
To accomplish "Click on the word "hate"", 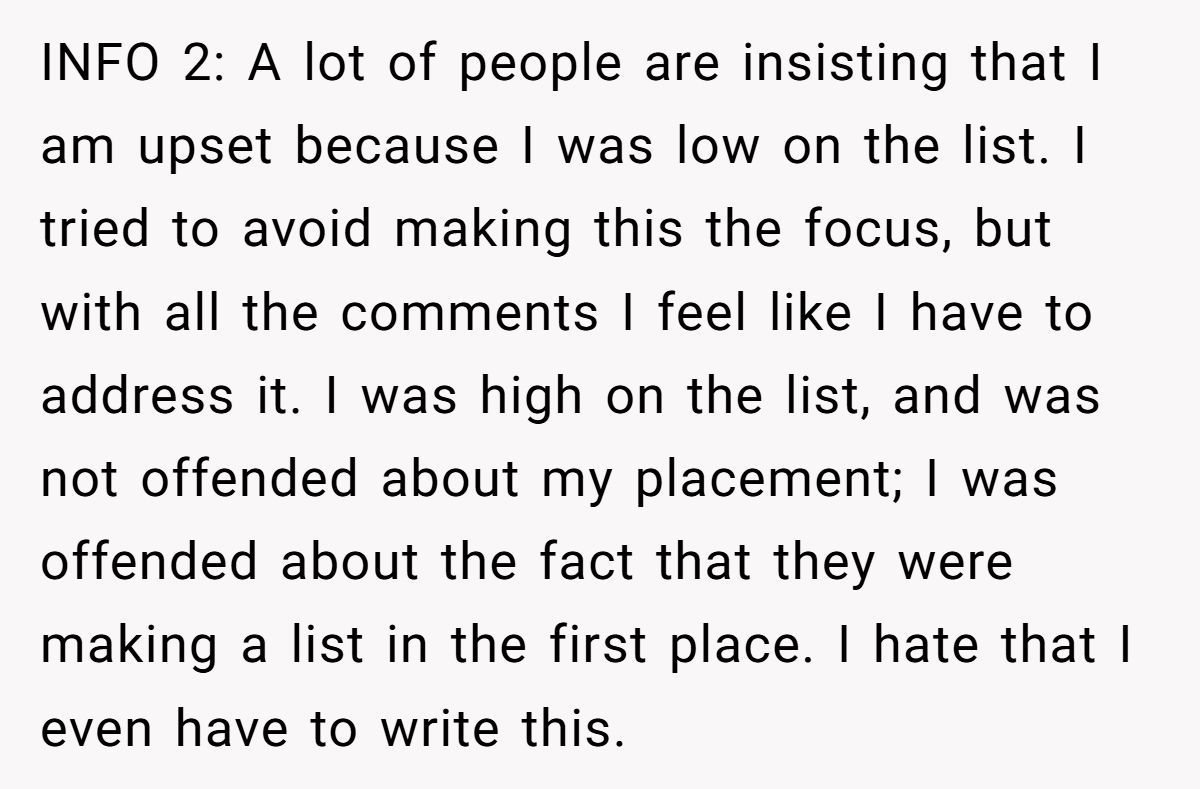I will [938, 645].
